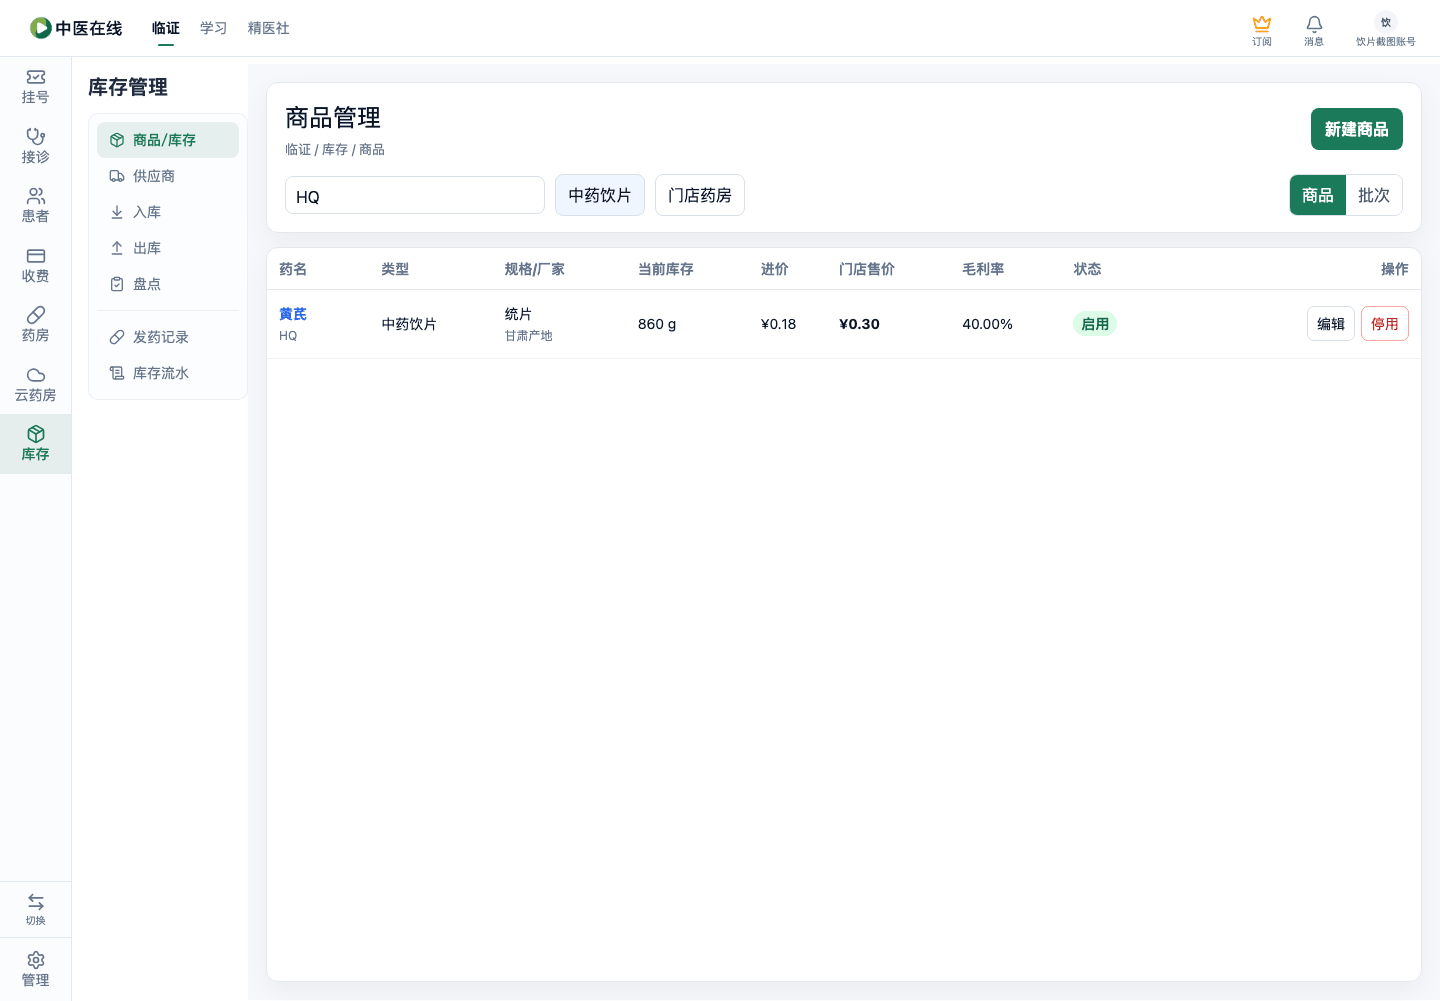
Task: Click the 切换 switch arrows icon
Action: pos(36,902)
